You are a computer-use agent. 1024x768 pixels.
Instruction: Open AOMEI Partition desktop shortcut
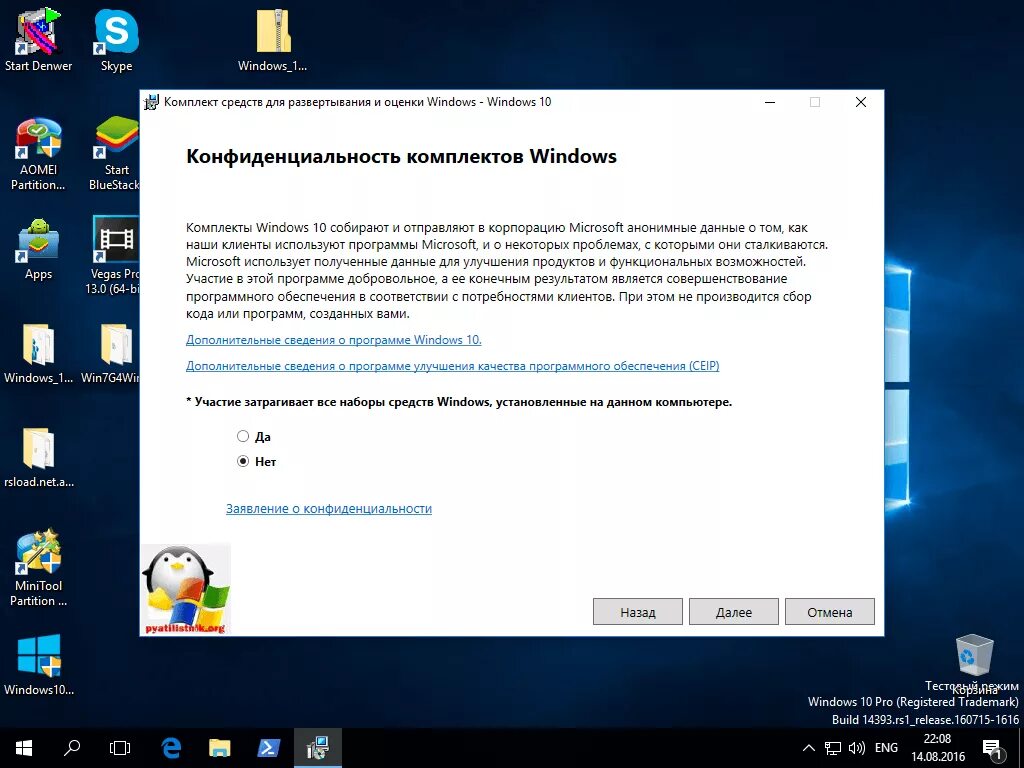tap(39, 153)
